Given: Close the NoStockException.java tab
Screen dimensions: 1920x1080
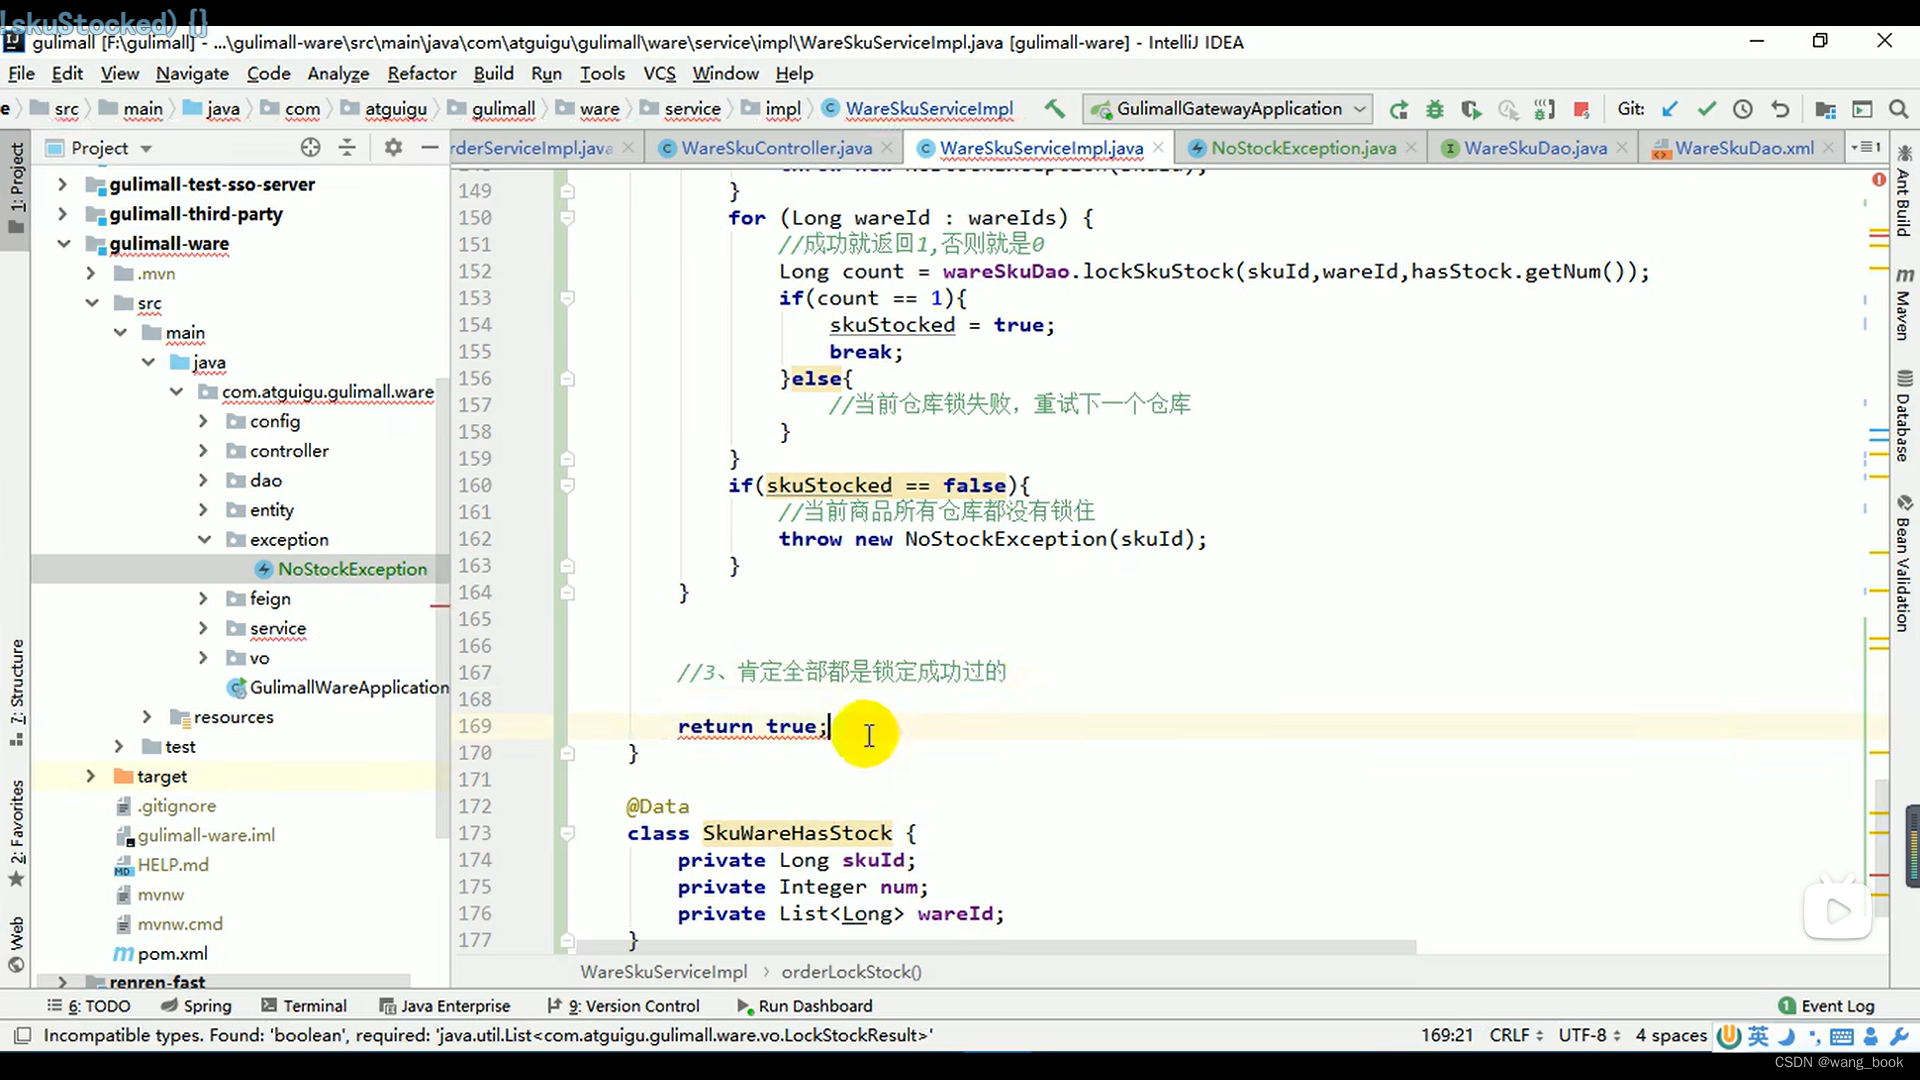Looking at the screenshot, I should click(x=1411, y=148).
